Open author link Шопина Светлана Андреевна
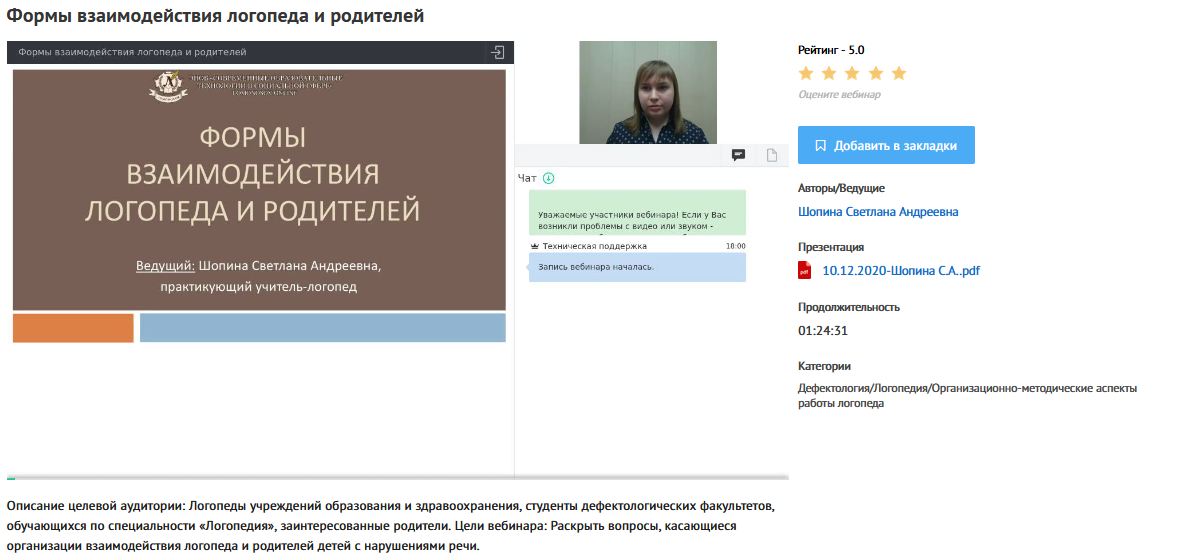The width and height of the screenshot is (1178, 560). click(x=878, y=212)
